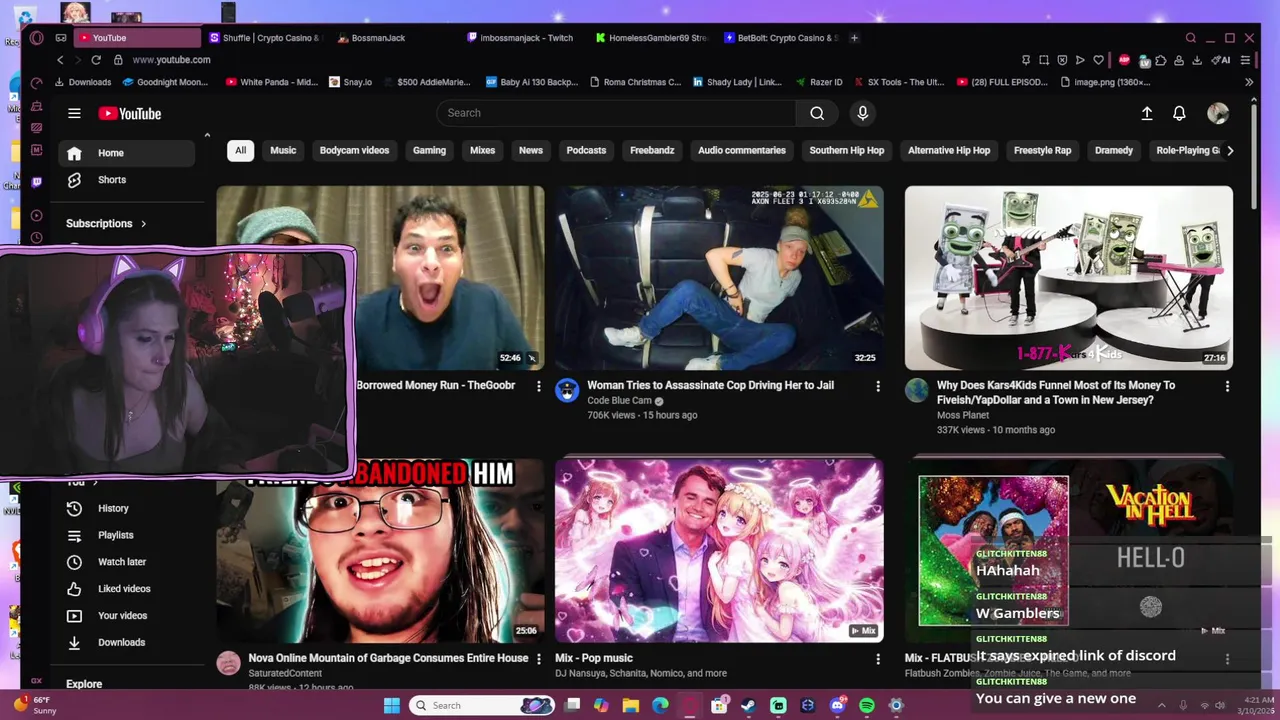The width and height of the screenshot is (1280, 720).
Task: Open Opera easy setup menu icon
Action: point(1245,60)
